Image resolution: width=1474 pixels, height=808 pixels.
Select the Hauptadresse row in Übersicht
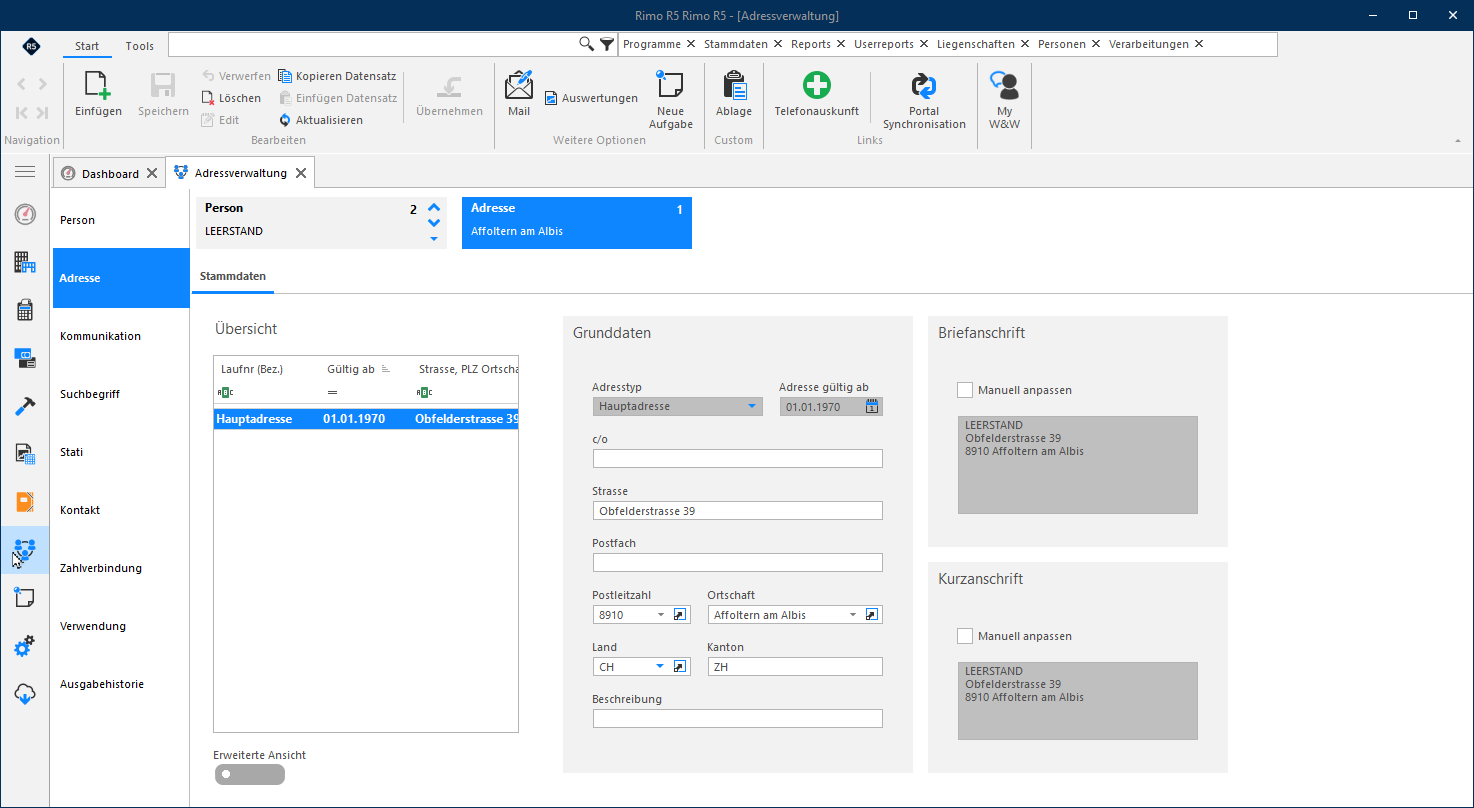(x=366, y=419)
